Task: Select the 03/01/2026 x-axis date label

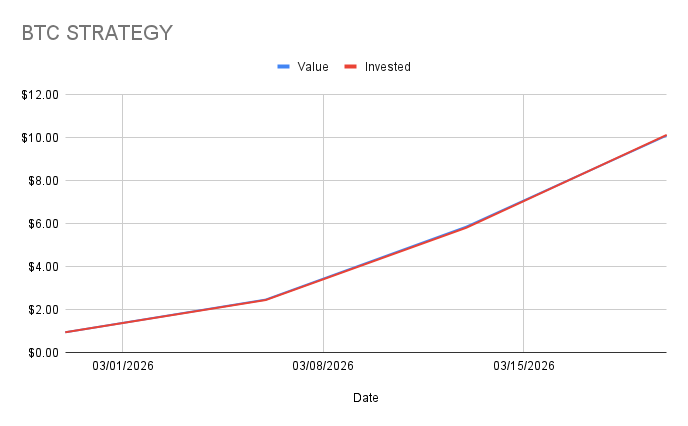Action: [x=122, y=367]
